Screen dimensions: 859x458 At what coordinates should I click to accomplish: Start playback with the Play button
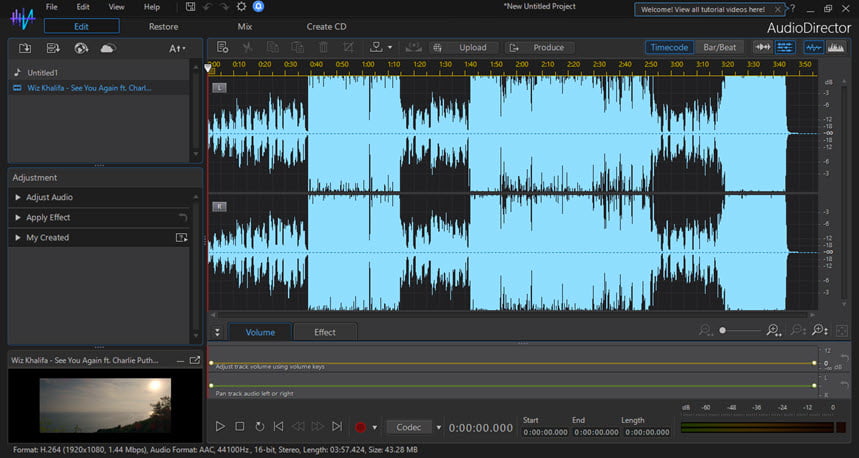[x=220, y=426]
